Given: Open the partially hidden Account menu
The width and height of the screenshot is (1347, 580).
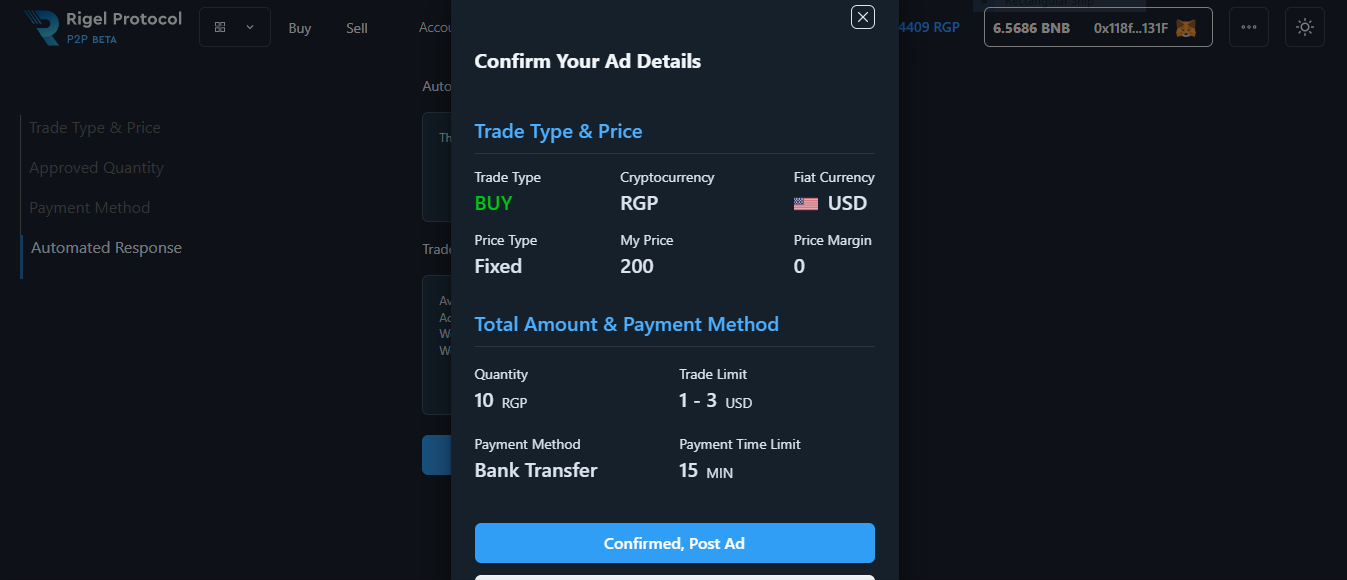Looking at the screenshot, I should click(435, 28).
